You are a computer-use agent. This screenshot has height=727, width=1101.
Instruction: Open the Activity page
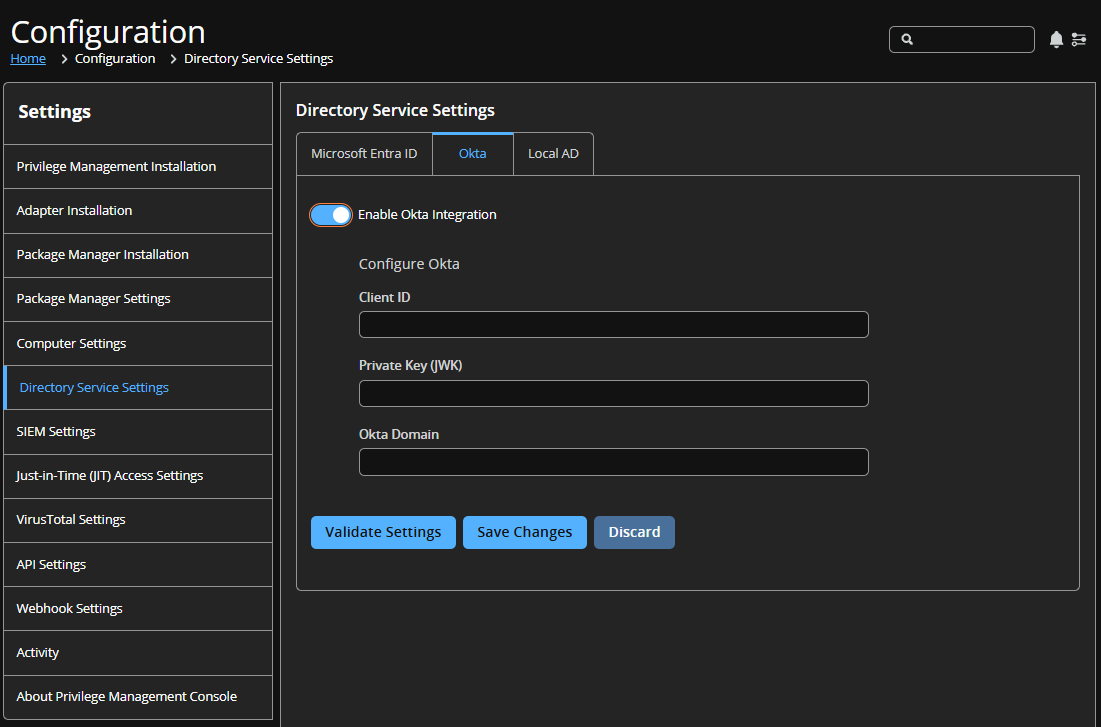[138, 653]
